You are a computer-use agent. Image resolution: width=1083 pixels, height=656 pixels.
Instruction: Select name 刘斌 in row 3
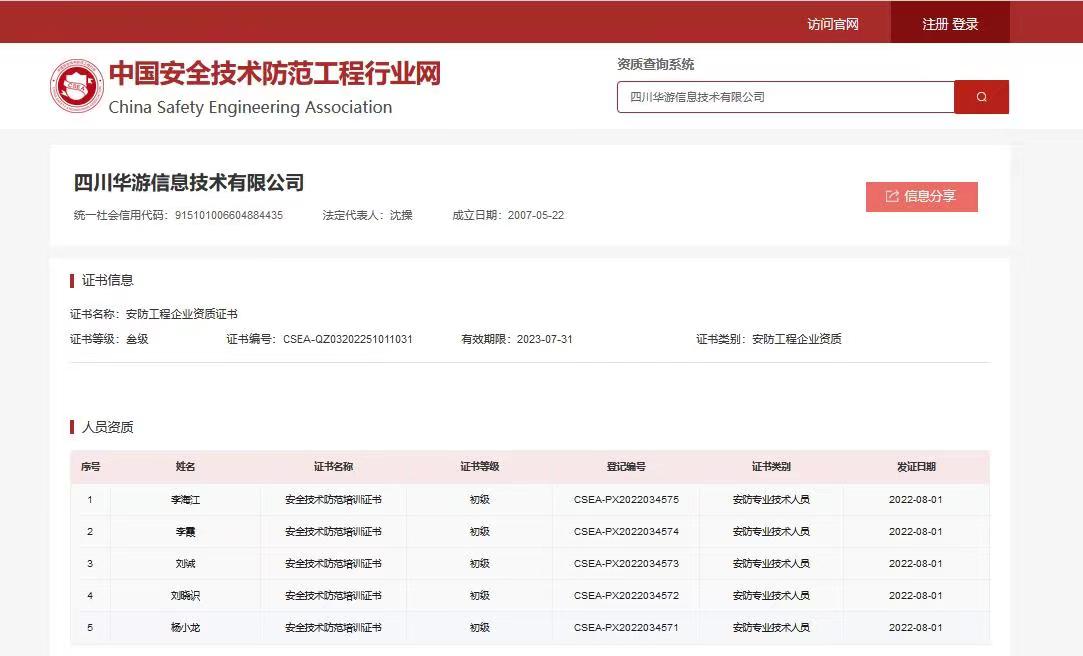point(185,563)
